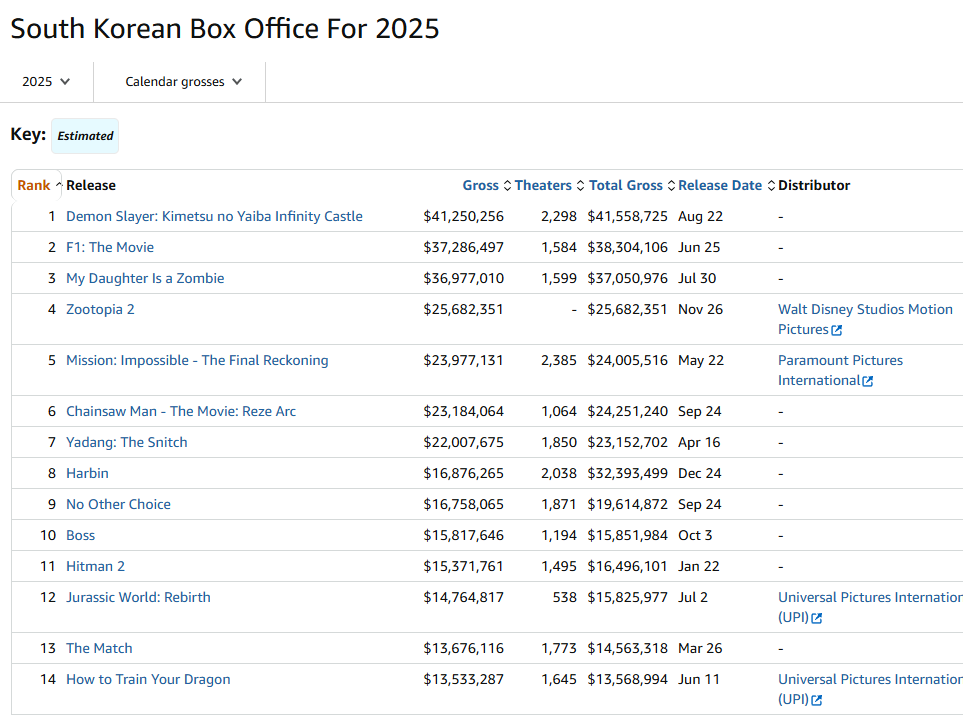The image size is (963, 715).
Task: Select the theaters value 1,871
Action: click(x=559, y=504)
